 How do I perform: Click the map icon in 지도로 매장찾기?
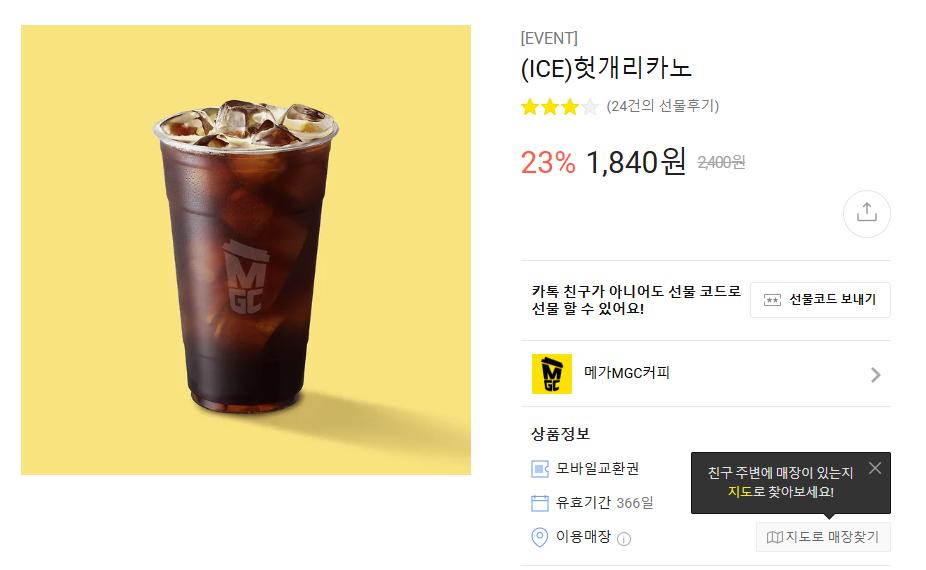pyautogui.click(x=774, y=537)
